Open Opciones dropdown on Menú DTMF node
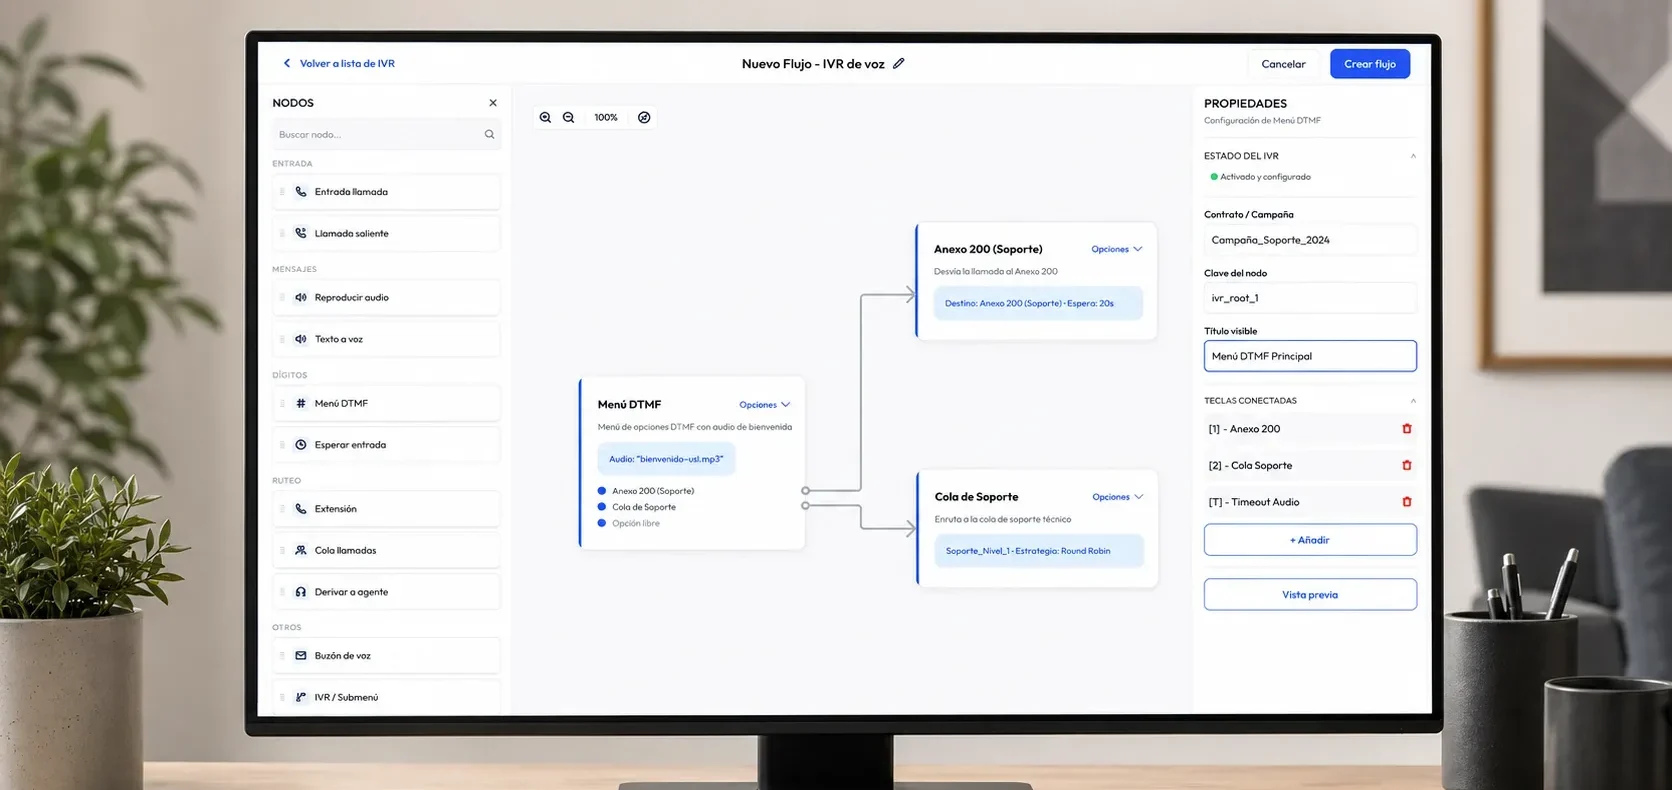The image size is (1672, 790). tap(765, 405)
